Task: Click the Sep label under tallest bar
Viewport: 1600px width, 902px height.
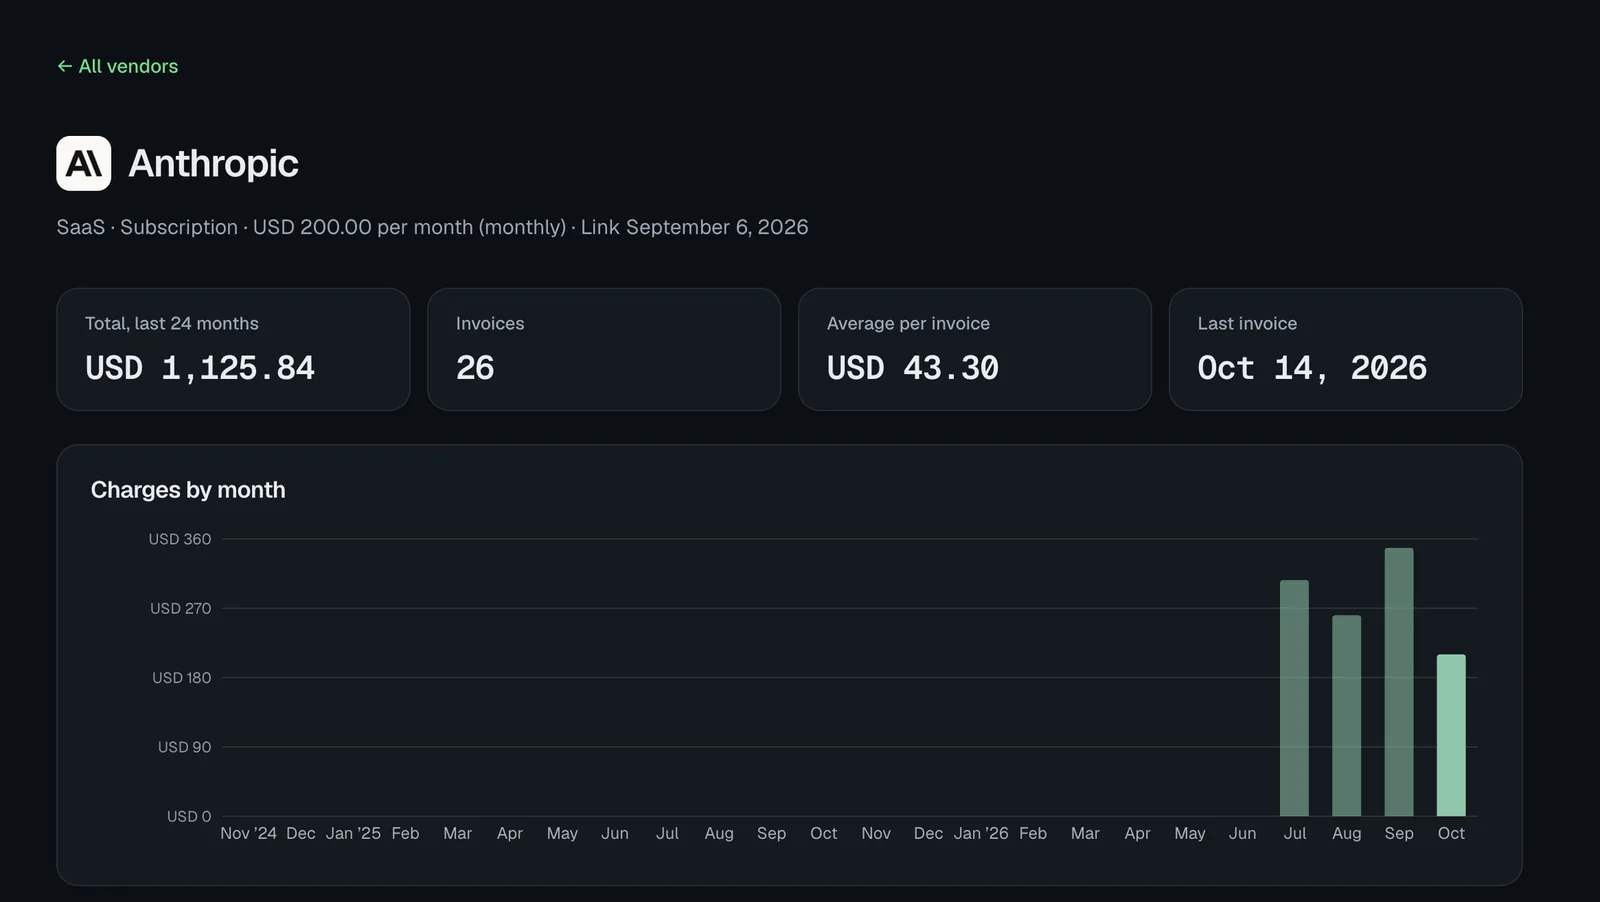Action: click(1399, 833)
